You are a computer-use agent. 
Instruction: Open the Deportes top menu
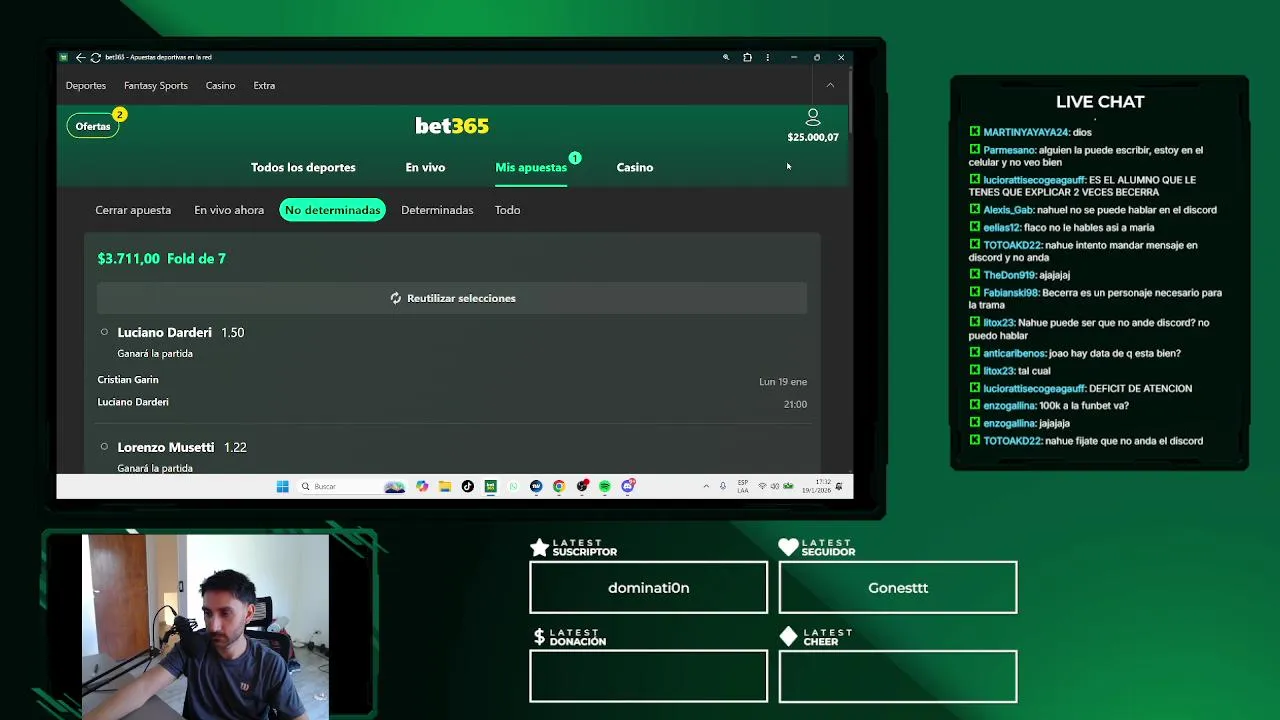85,85
